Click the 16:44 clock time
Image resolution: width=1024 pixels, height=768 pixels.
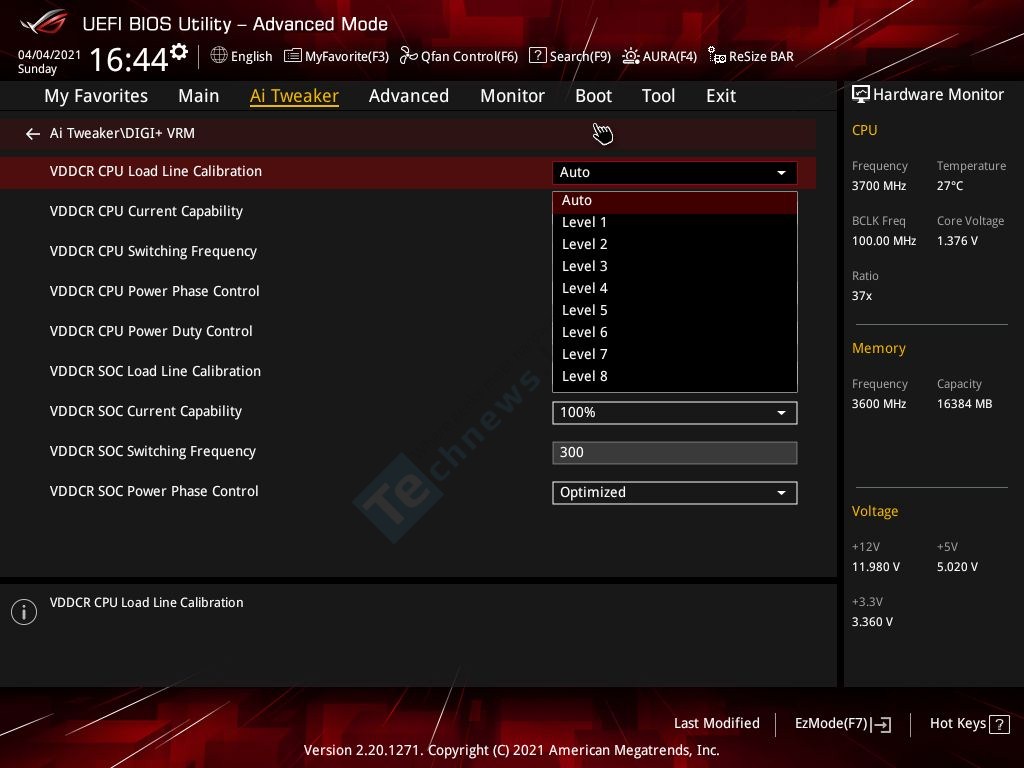point(129,60)
